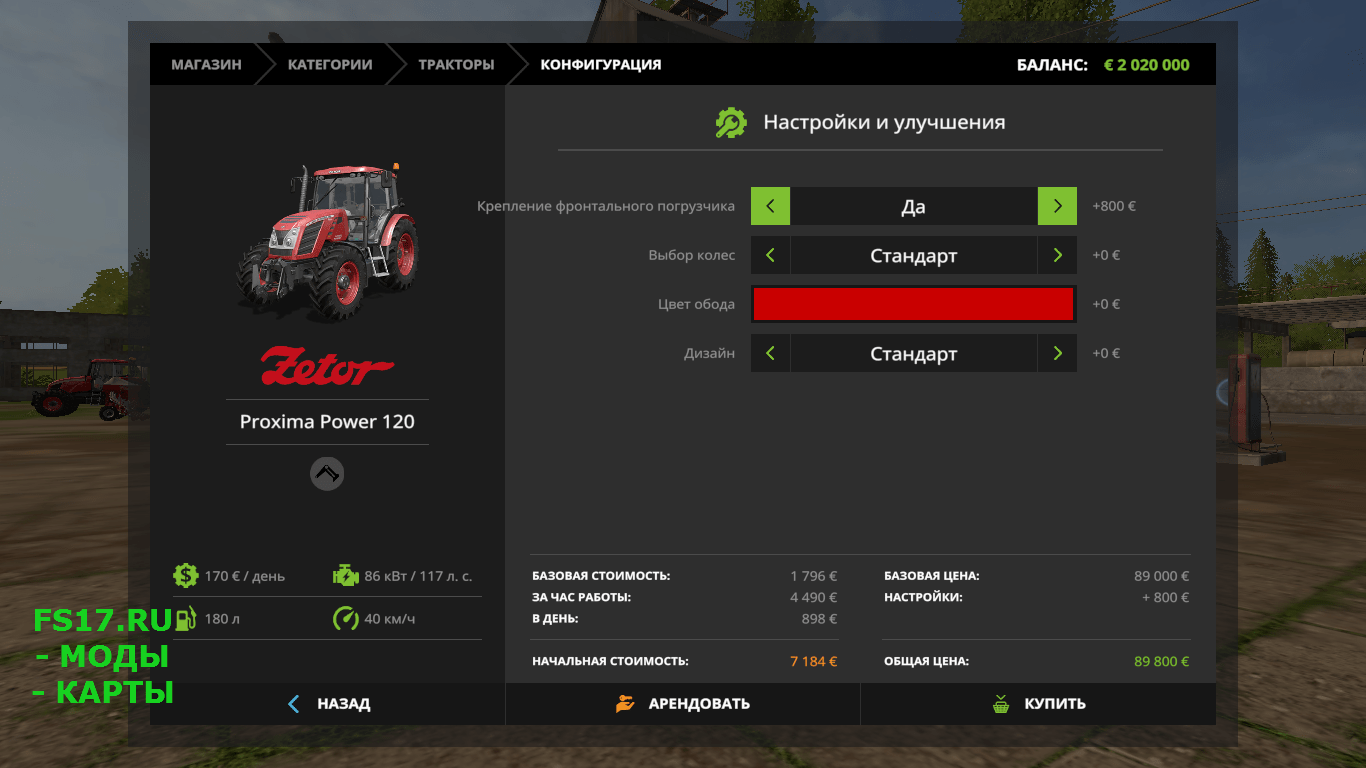Open the Категории breadcrumb
This screenshot has height=768, width=1366.
(330, 64)
